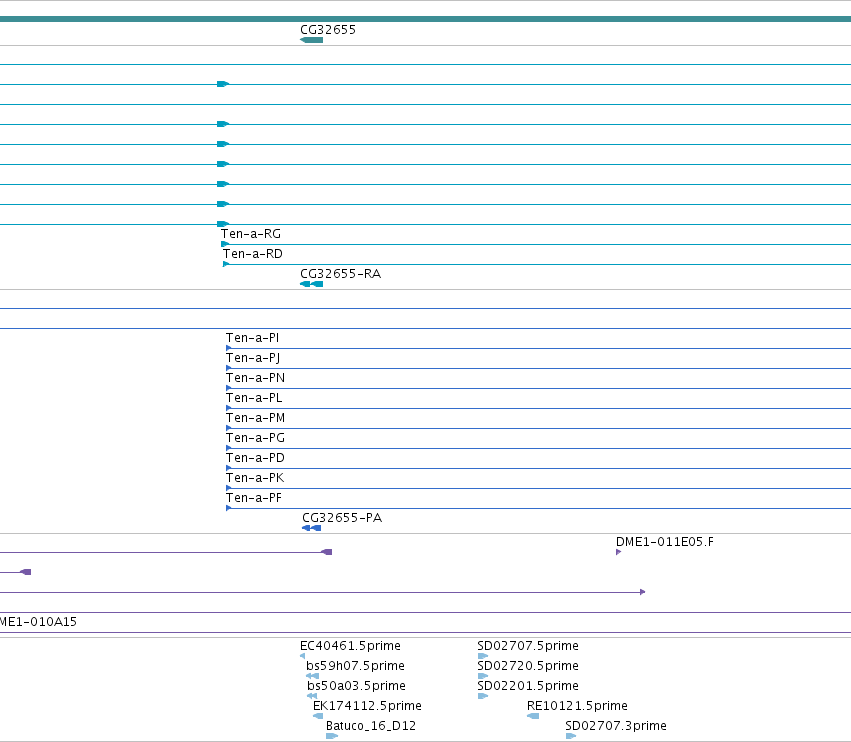Select the Ten-a-PG protein label

click(x=255, y=437)
